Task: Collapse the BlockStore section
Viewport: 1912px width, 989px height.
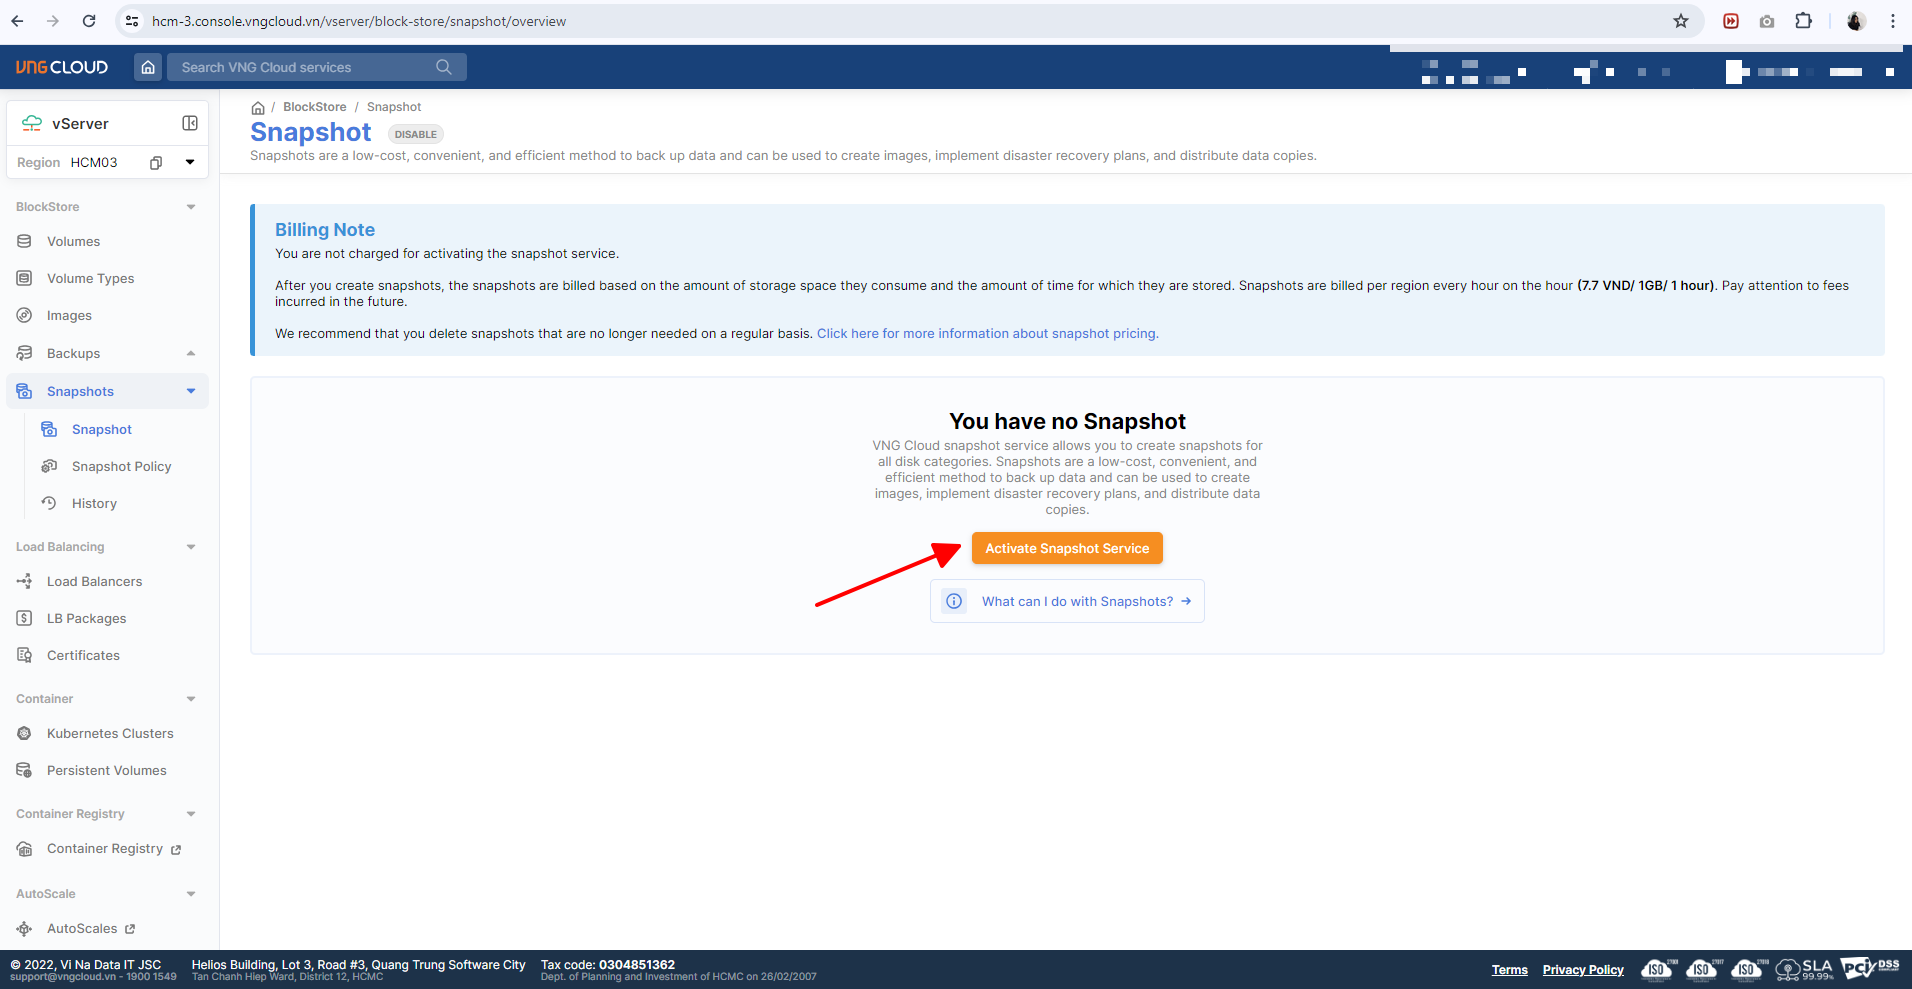Action: [191, 207]
